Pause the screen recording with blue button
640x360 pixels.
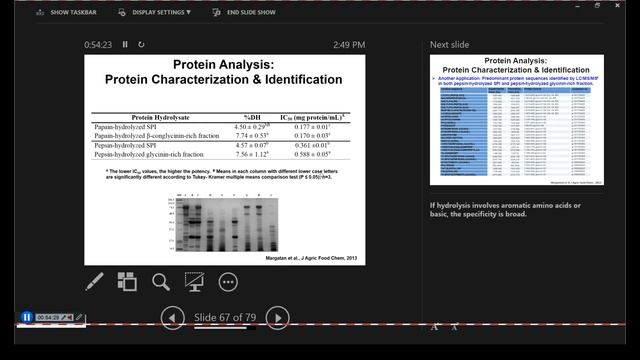27,317
